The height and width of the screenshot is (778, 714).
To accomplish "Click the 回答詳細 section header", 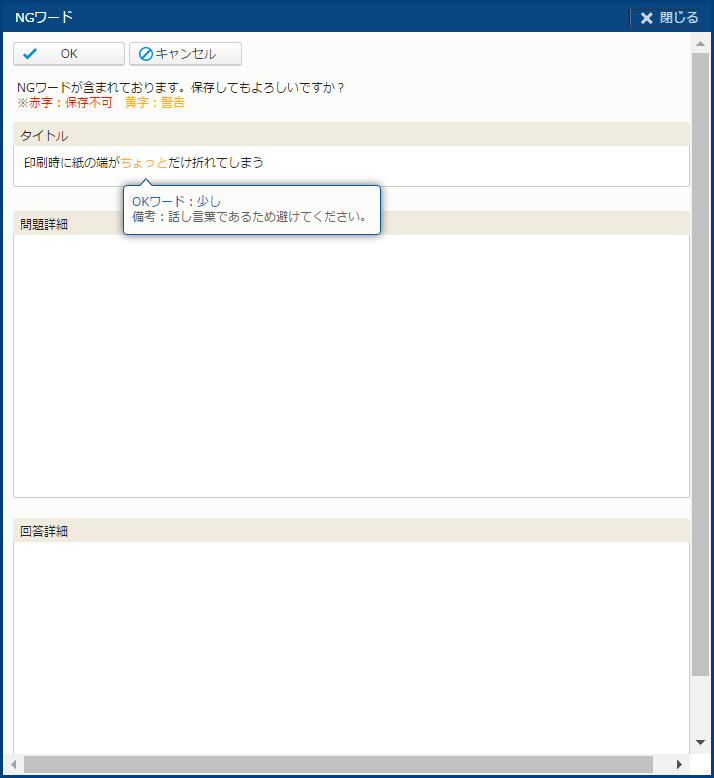I will coord(44,531).
